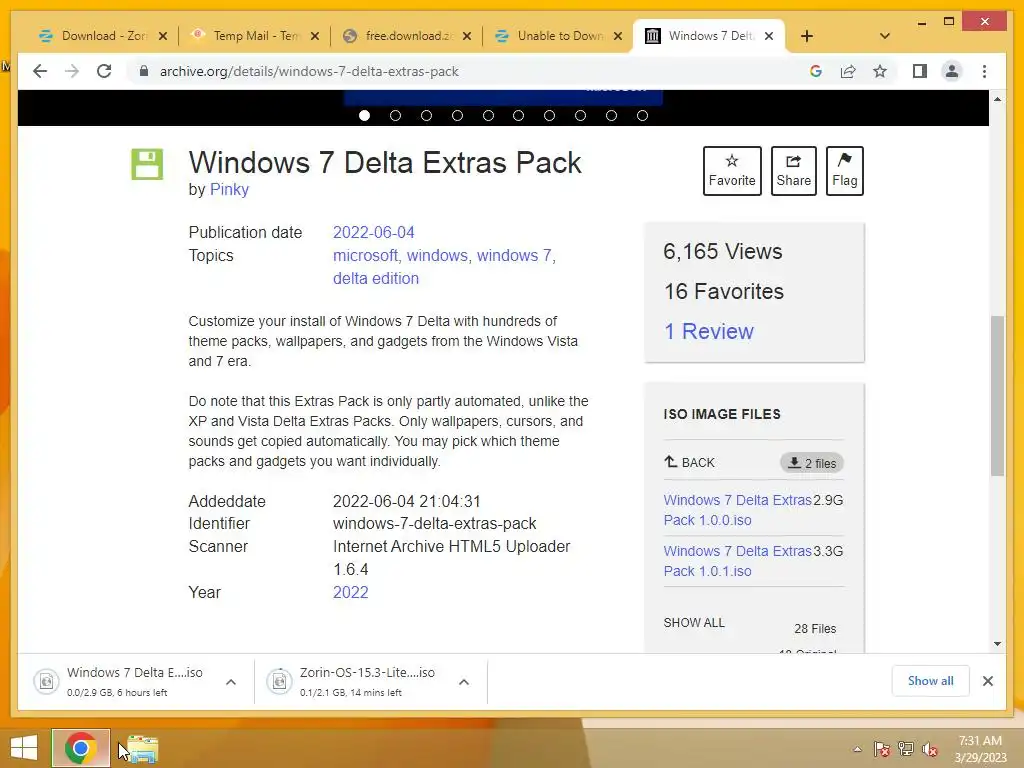Select fourth carousel dot
Image resolution: width=1024 pixels, height=768 pixels.
click(457, 116)
